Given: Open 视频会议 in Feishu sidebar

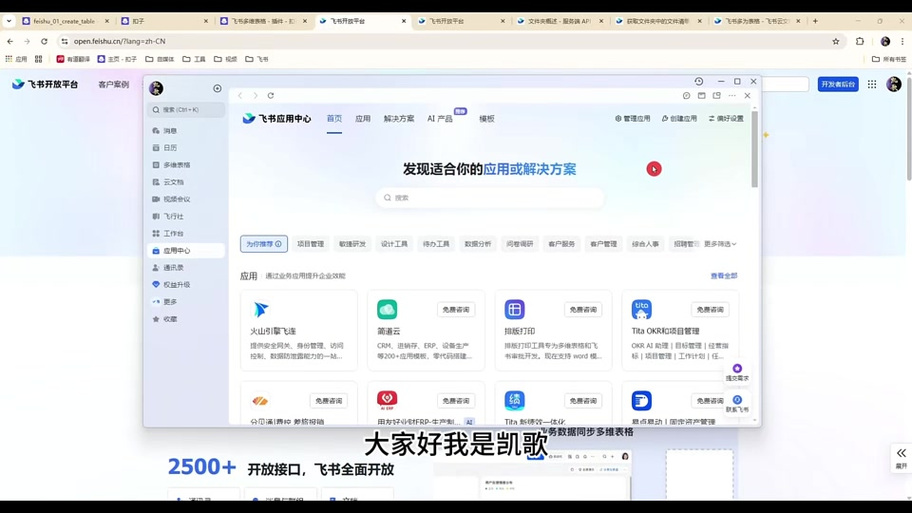Looking at the screenshot, I should click(x=186, y=199).
